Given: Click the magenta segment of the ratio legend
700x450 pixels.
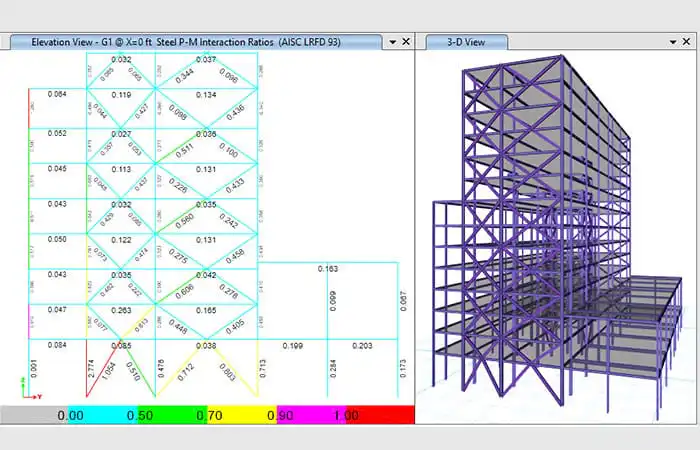Looking at the screenshot, I should [312, 415].
